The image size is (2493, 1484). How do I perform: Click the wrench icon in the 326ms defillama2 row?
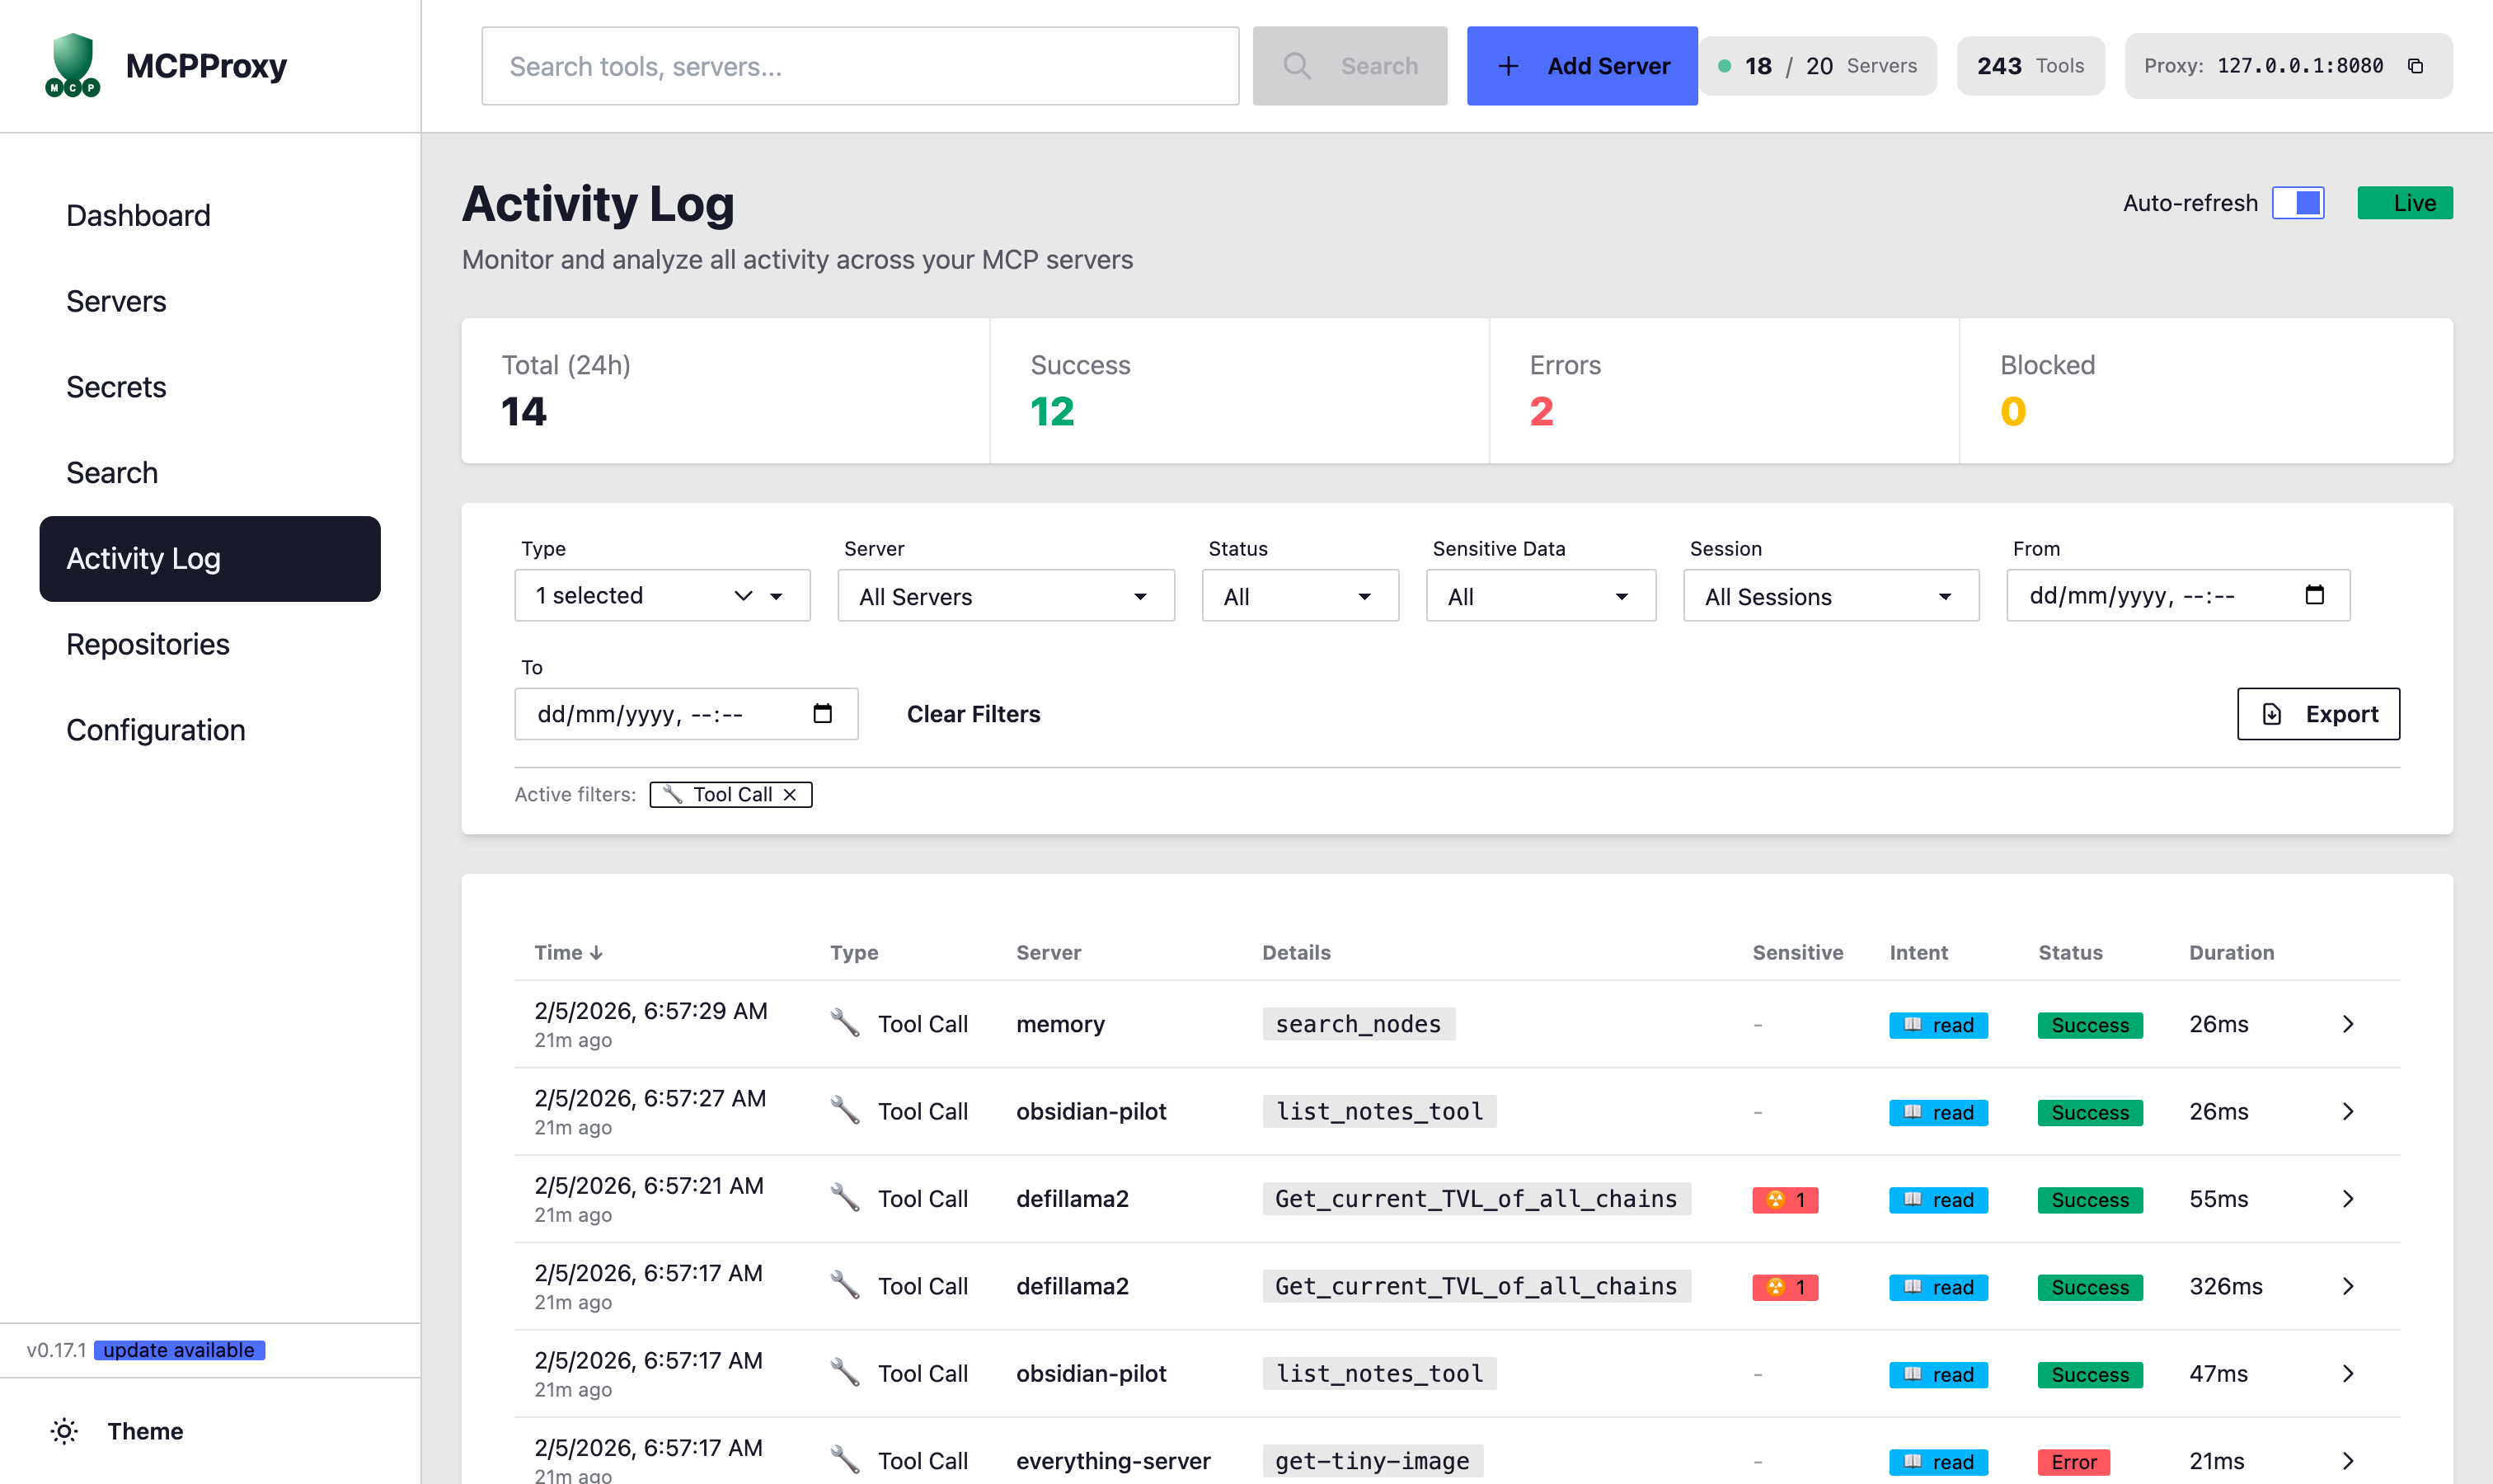(845, 1285)
